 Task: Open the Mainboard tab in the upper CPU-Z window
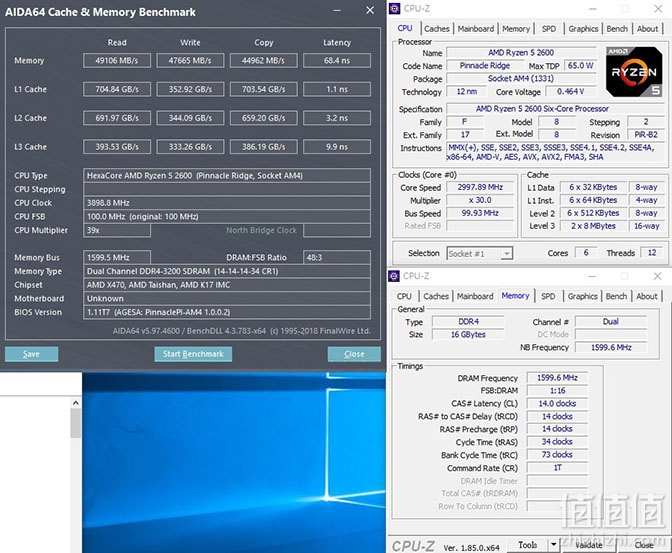tap(476, 29)
